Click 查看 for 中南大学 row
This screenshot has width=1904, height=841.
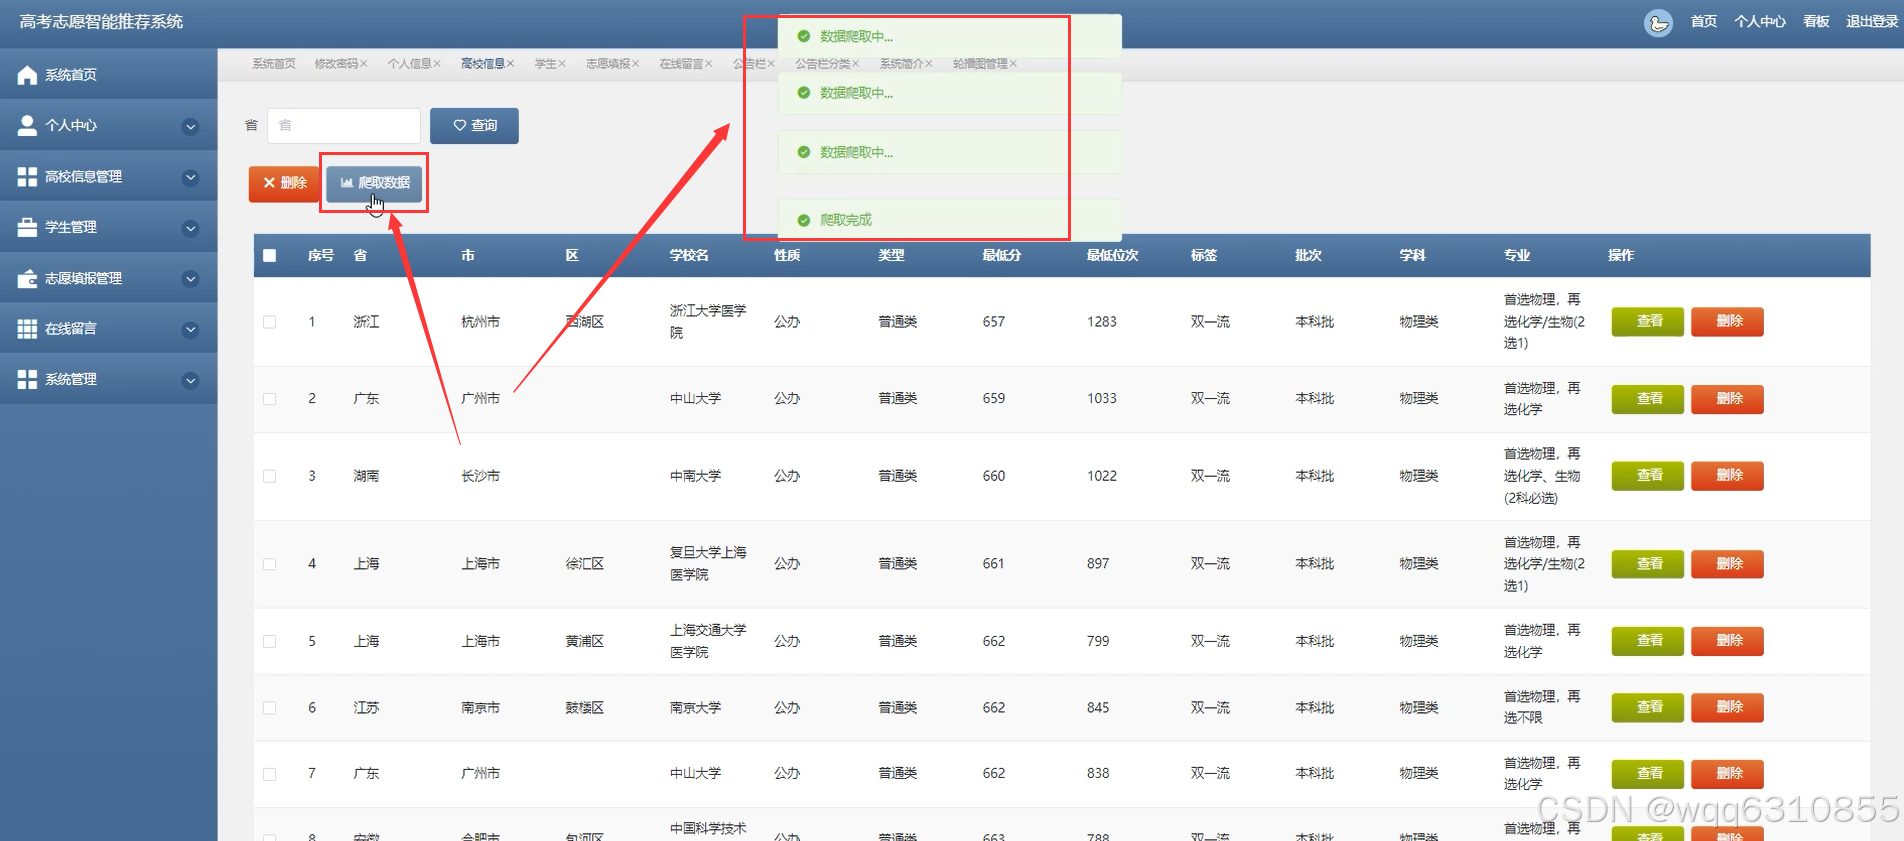1648,476
